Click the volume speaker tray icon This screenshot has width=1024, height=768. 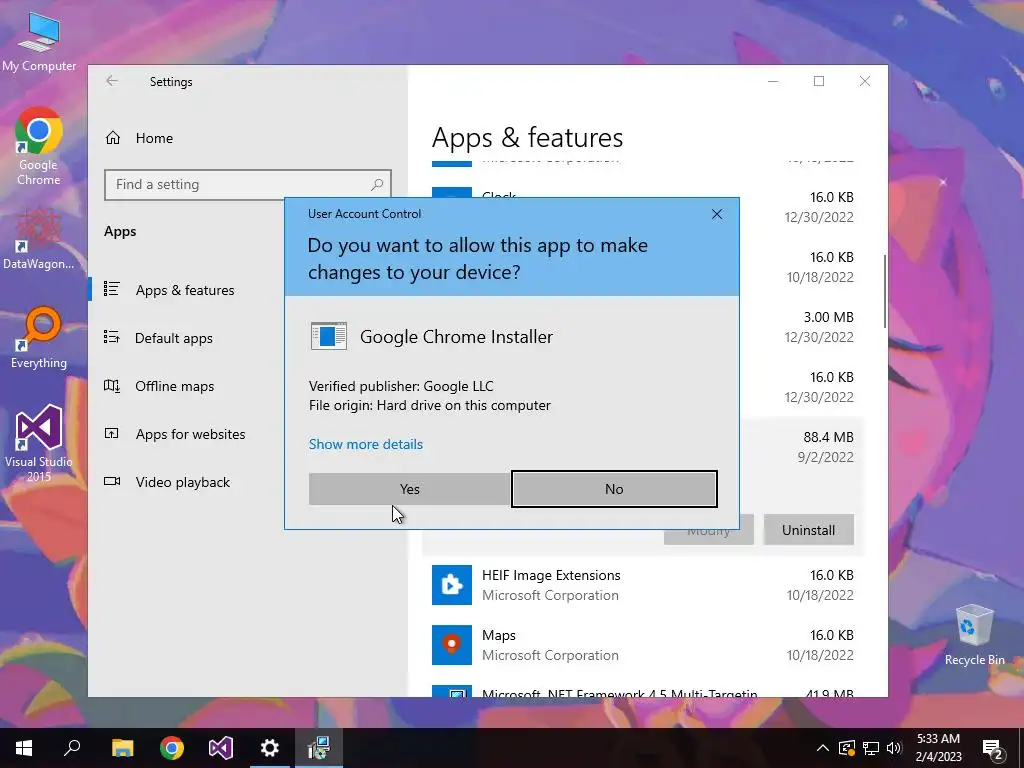(x=894, y=748)
